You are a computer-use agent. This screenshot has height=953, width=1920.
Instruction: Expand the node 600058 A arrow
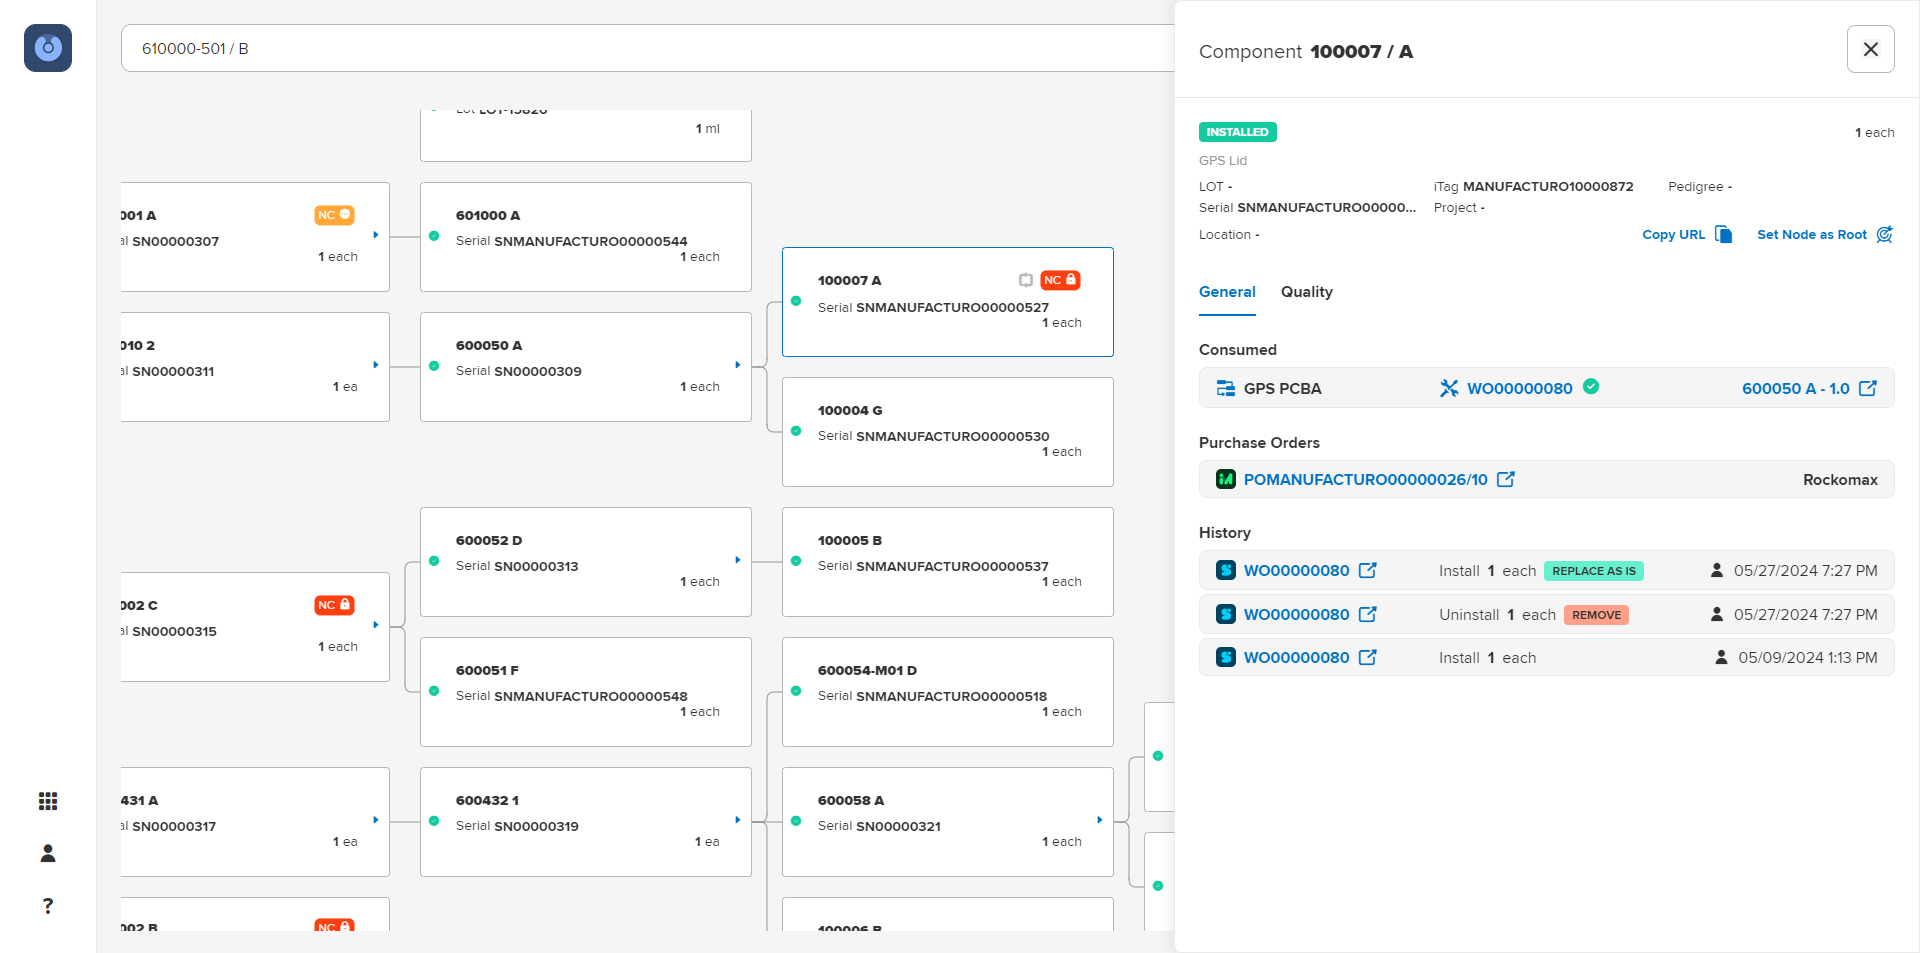tap(1100, 820)
